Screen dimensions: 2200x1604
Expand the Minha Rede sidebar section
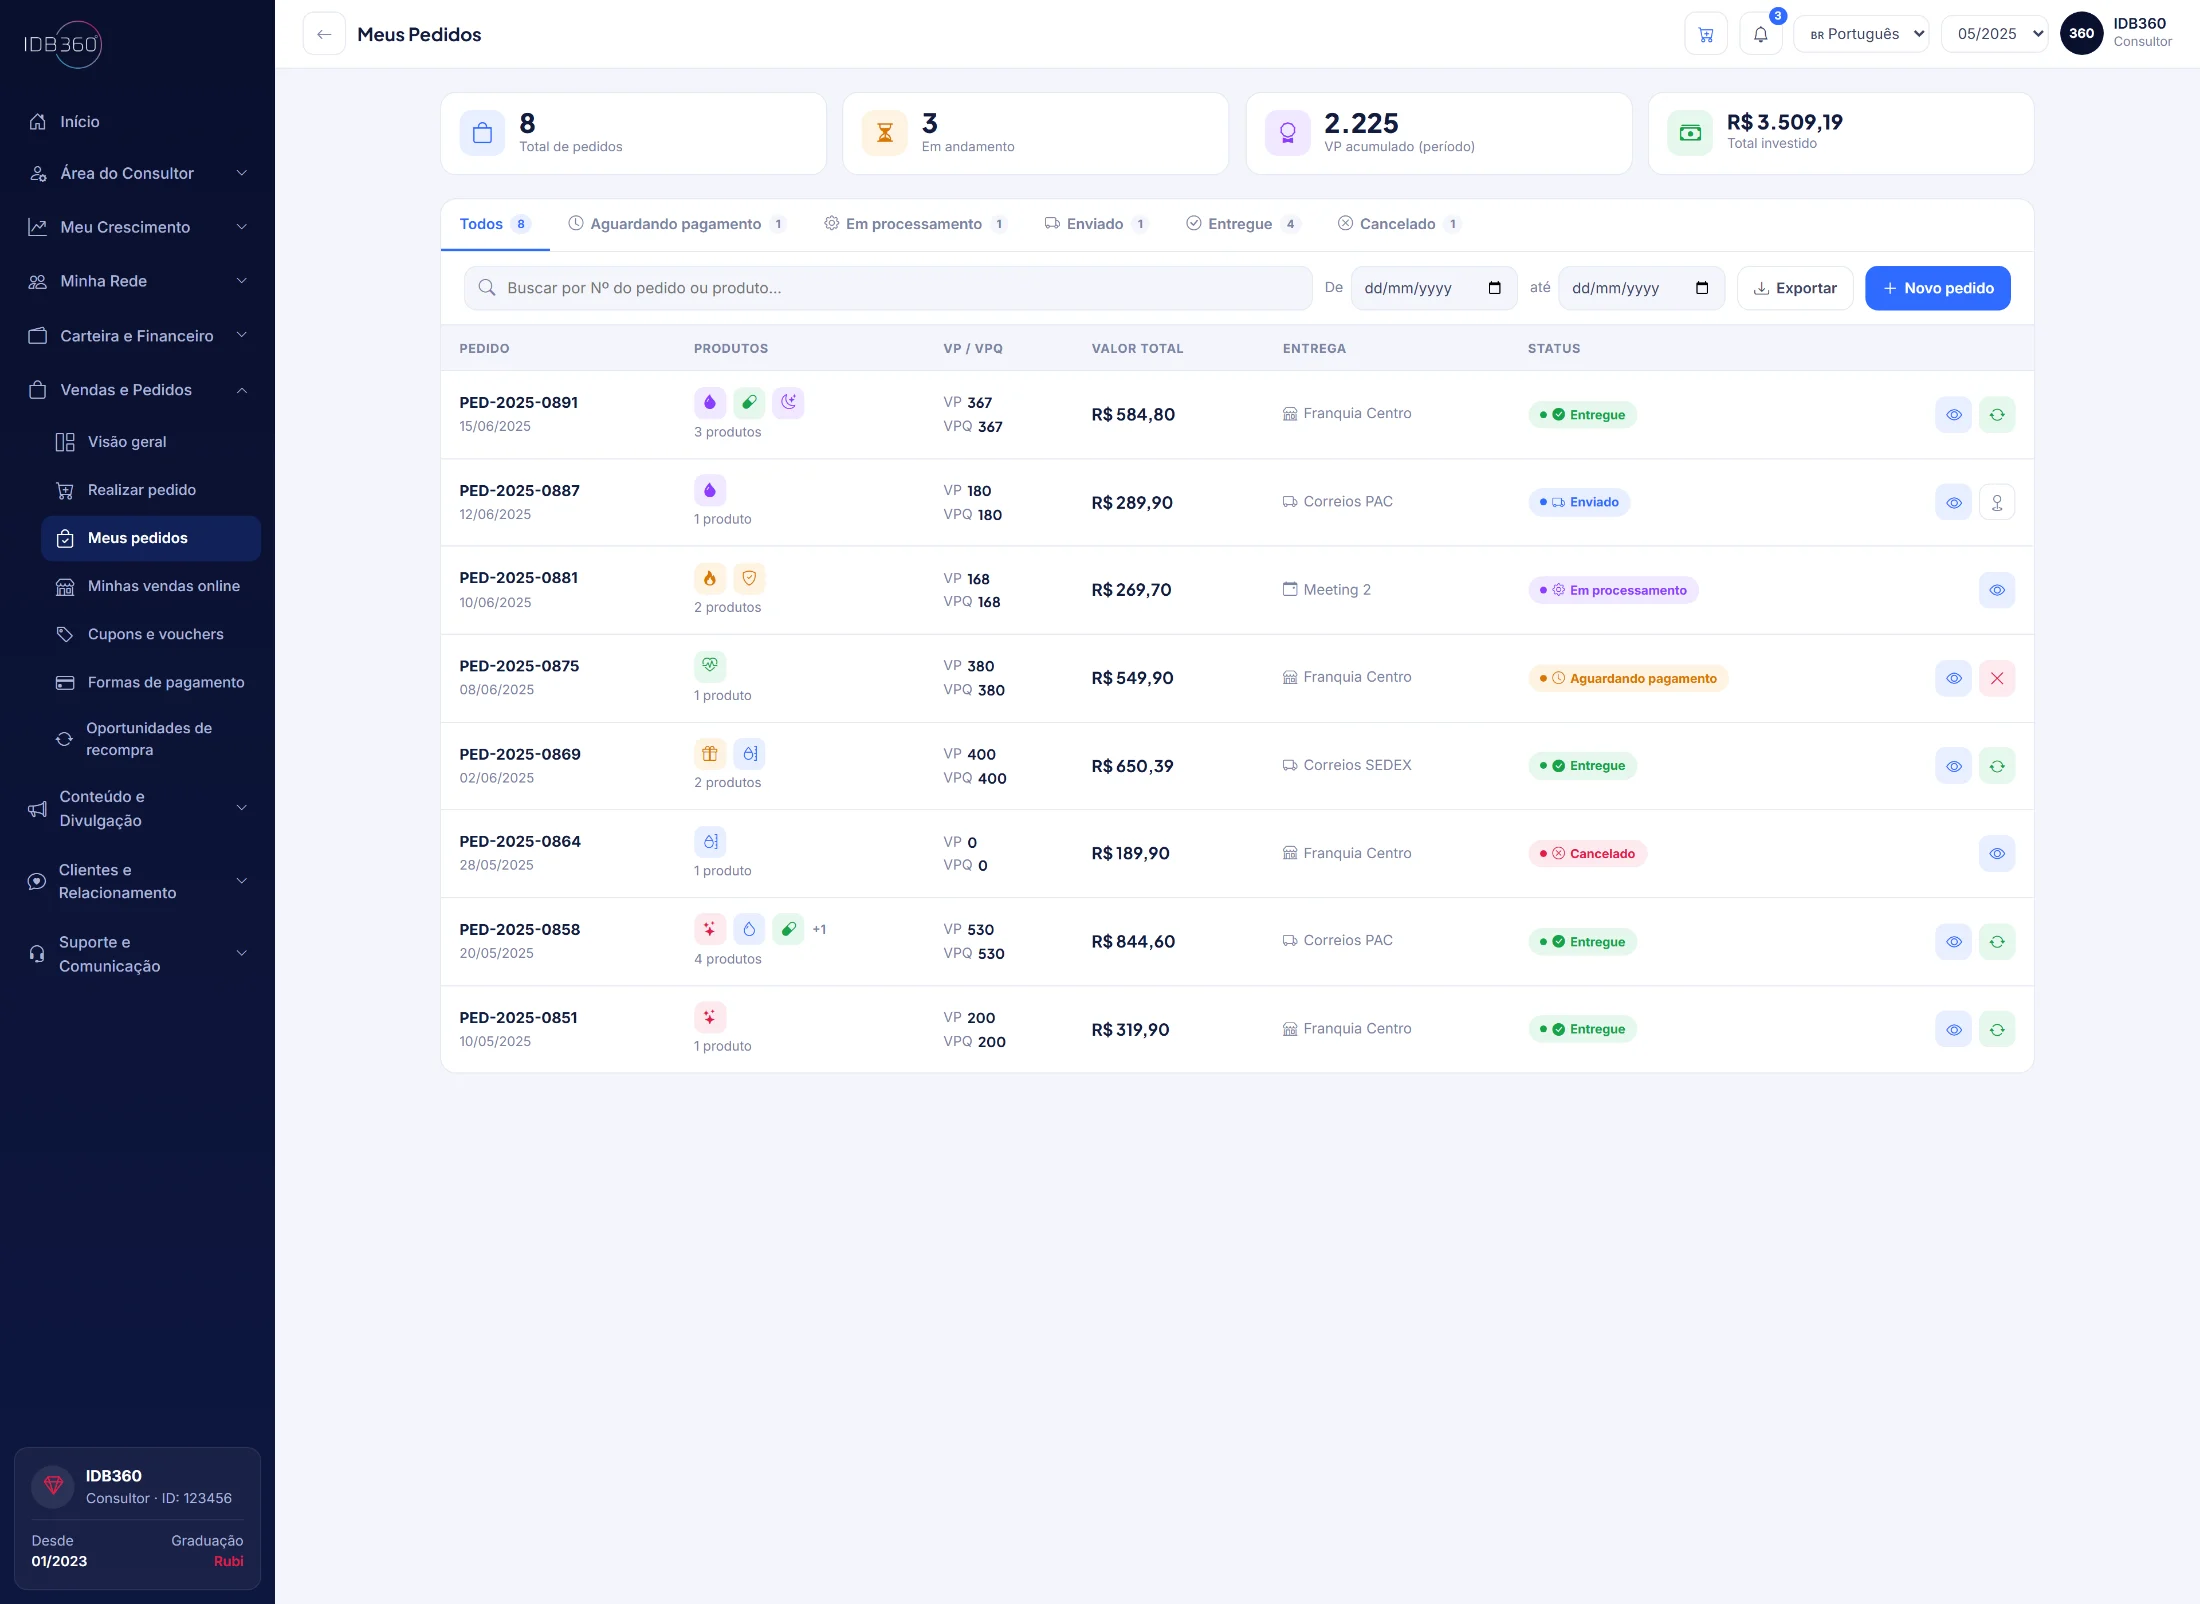click(138, 281)
